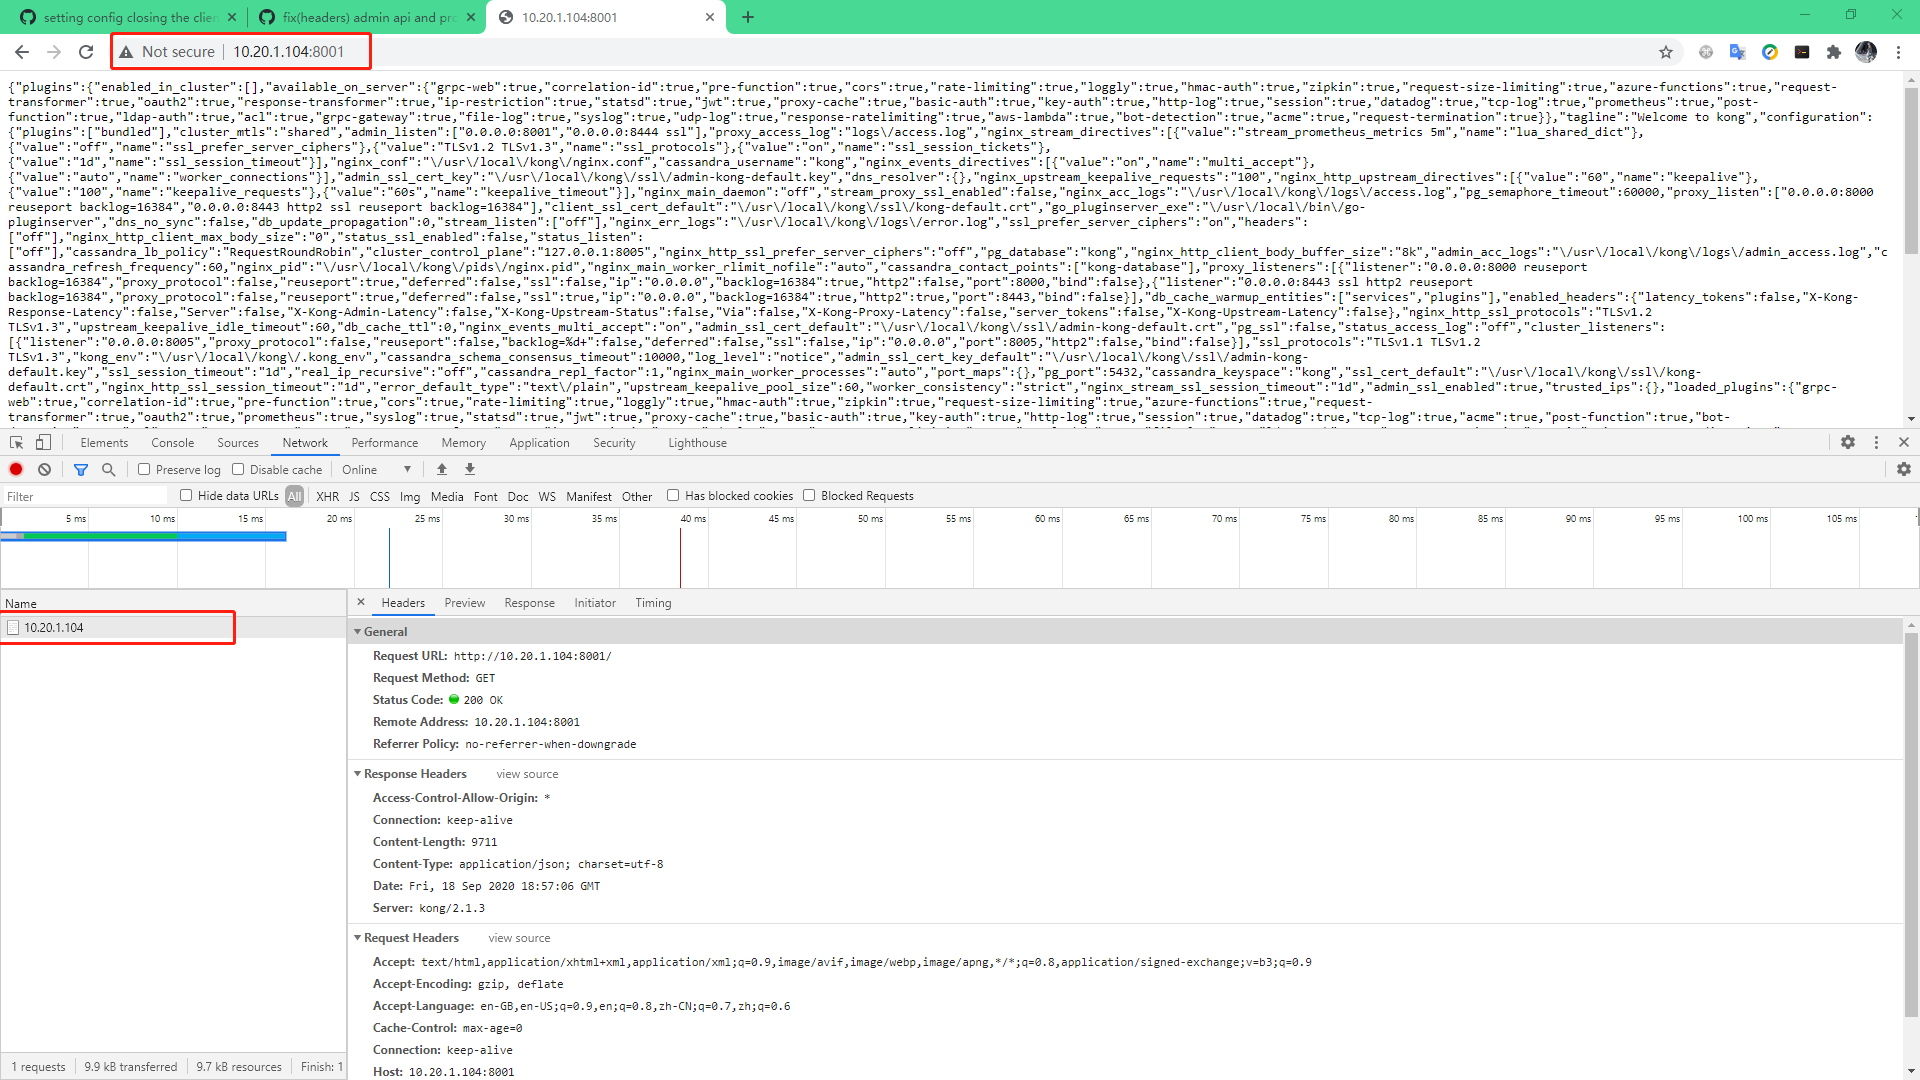Select the inspect element tool
1920x1080 pixels.
[15, 442]
